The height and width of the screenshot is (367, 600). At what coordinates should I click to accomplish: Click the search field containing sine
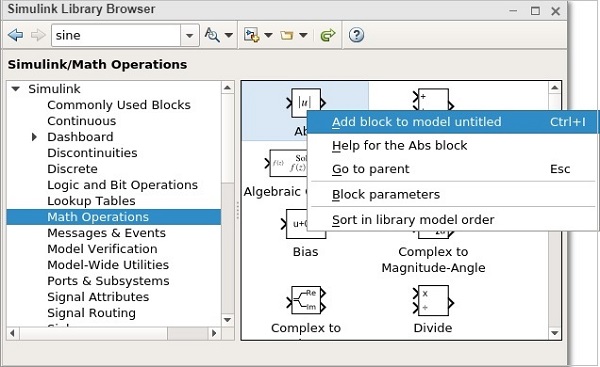pyautogui.click(x=116, y=35)
